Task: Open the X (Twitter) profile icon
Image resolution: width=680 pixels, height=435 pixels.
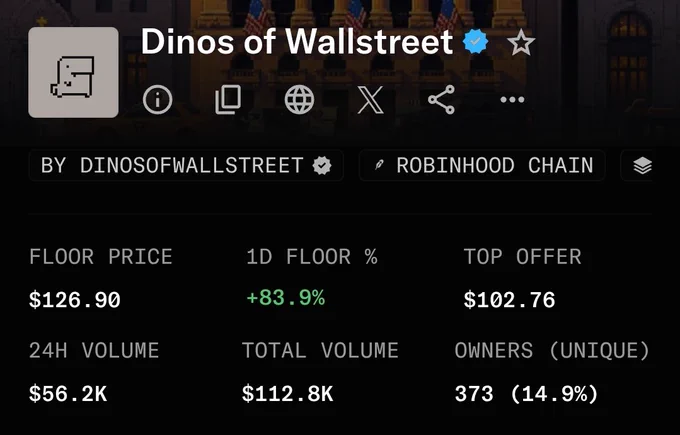Action: point(370,100)
